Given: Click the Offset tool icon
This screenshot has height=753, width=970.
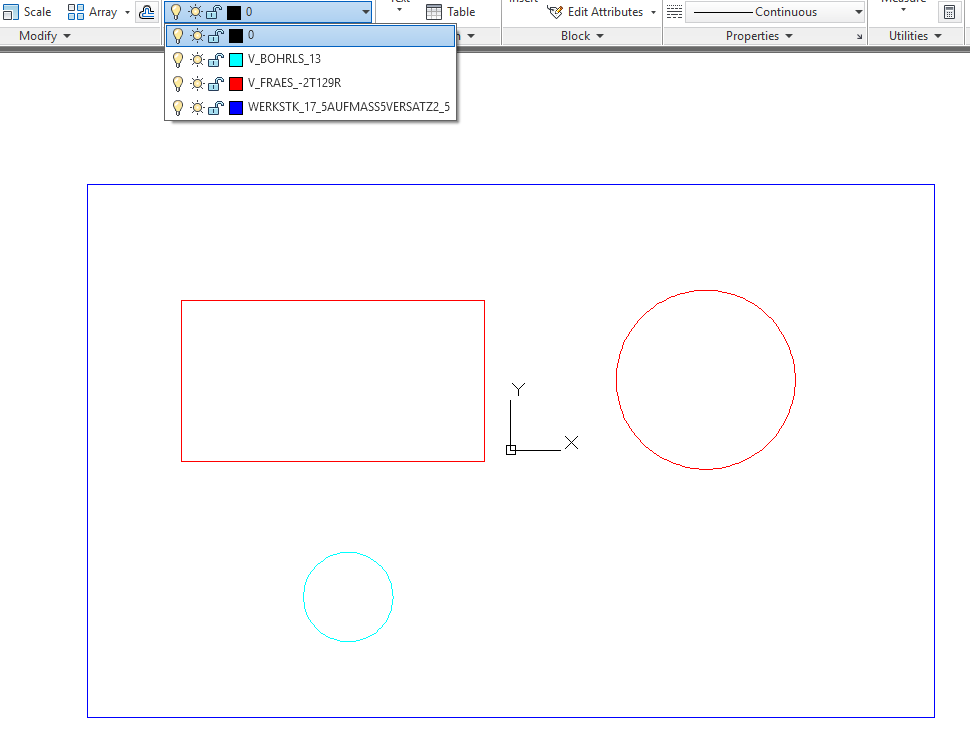Looking at the screenshot, I should (147, 12).
